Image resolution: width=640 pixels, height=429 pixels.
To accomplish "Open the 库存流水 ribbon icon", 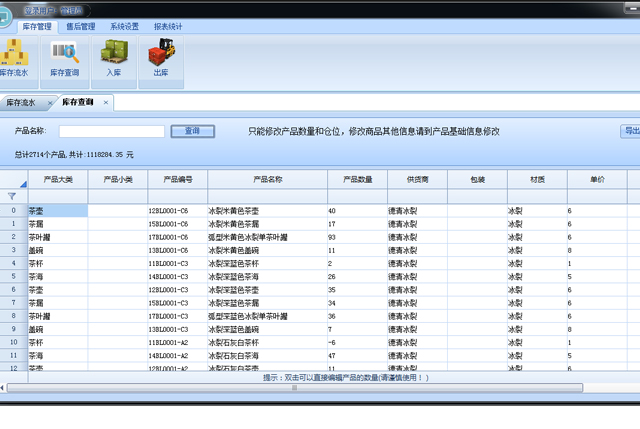I will 13,57.
